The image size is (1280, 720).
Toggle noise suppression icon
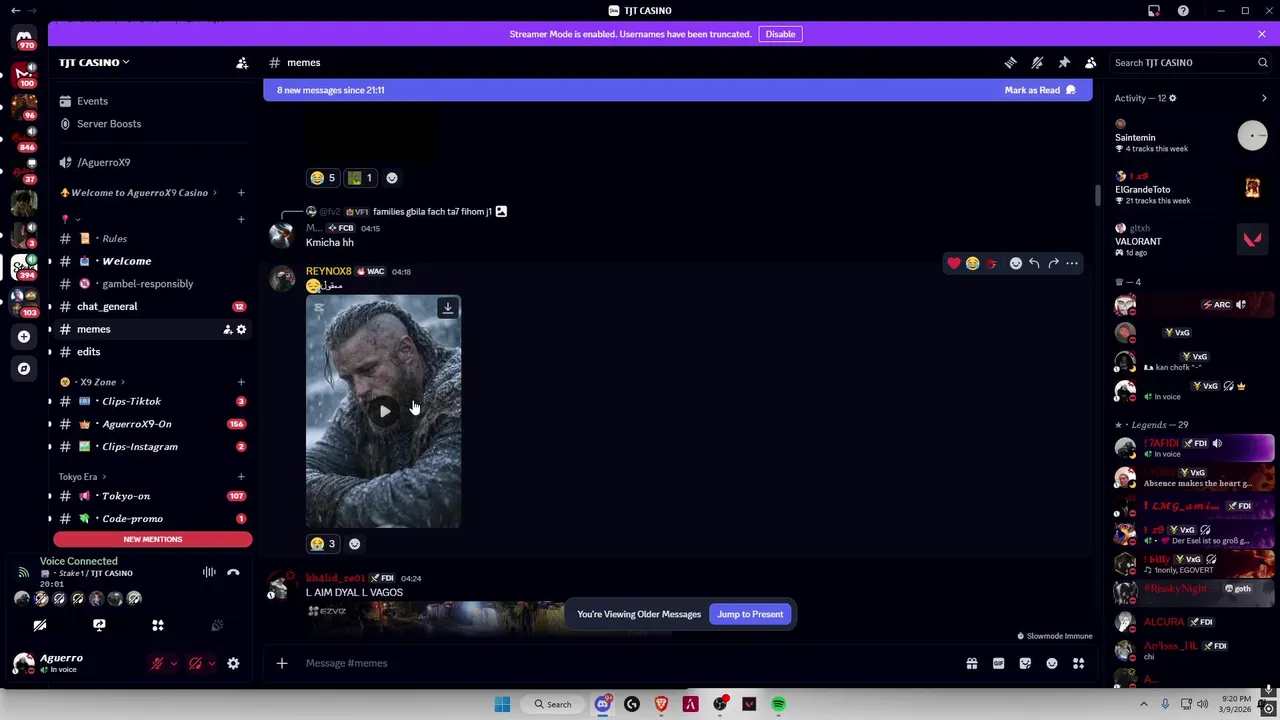point(209,573)
